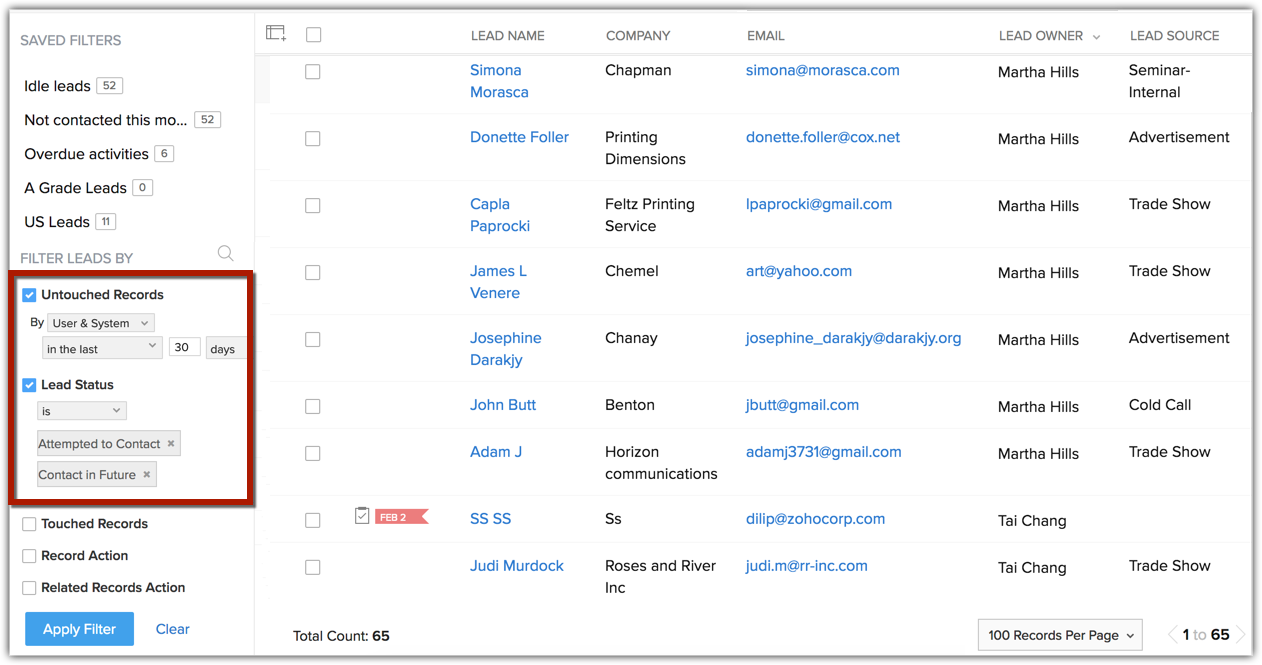Click the create new table view icon
Viewport: 1262px width, 665px height.
pyautogui.click(x=275, y=32)
